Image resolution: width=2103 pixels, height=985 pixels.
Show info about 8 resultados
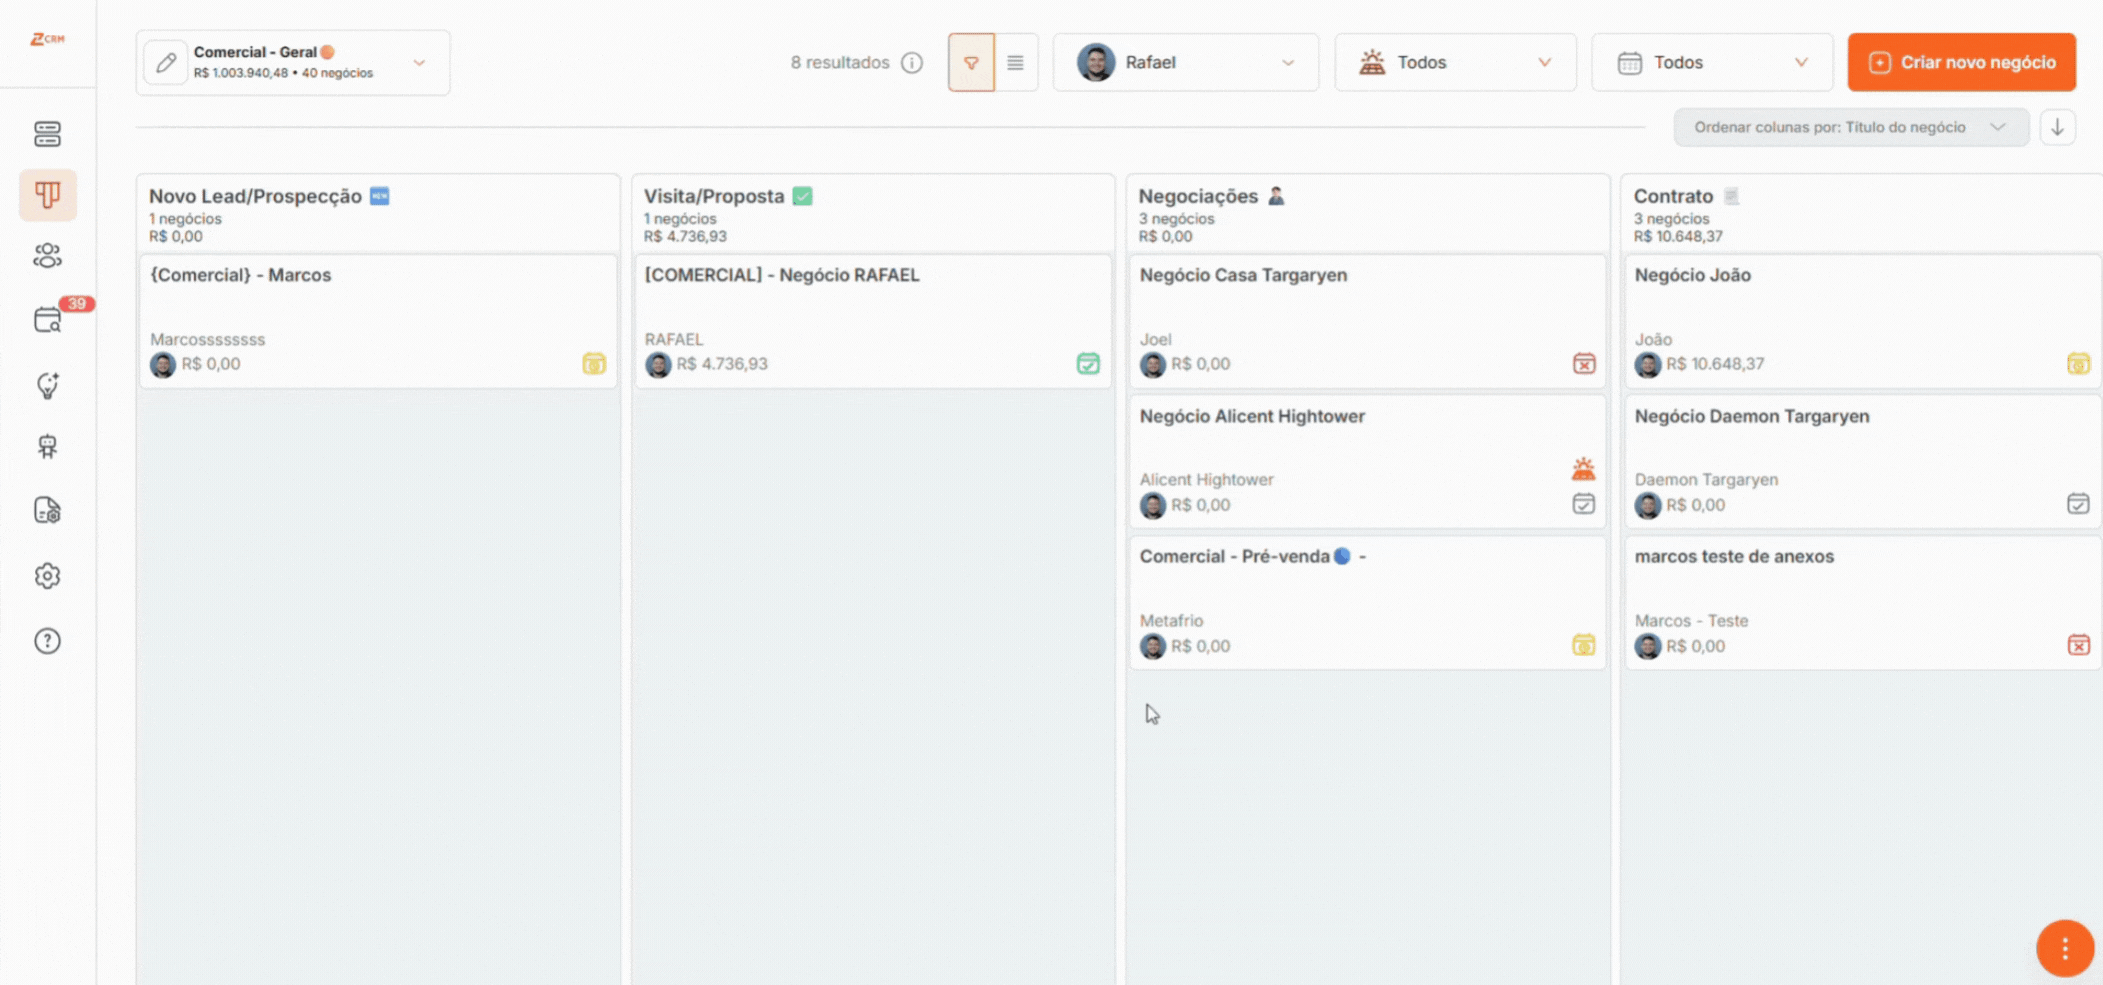(x=912, y=63)
